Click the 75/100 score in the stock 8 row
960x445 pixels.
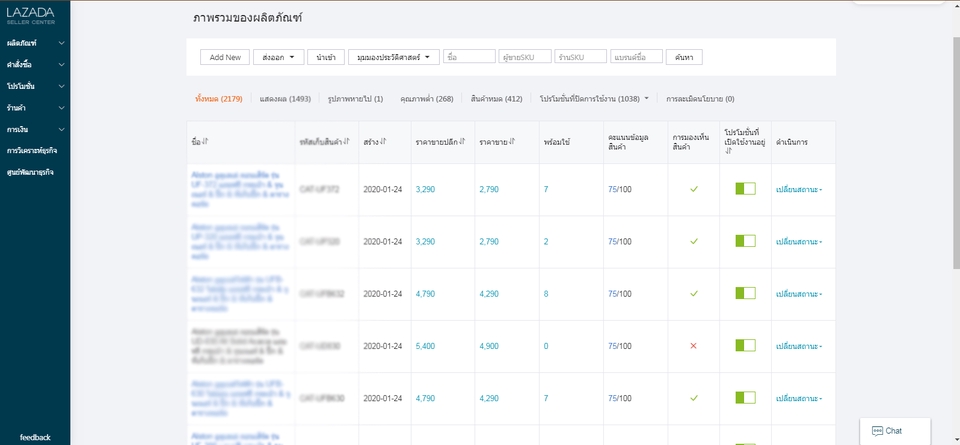click(x=620, y=294)
